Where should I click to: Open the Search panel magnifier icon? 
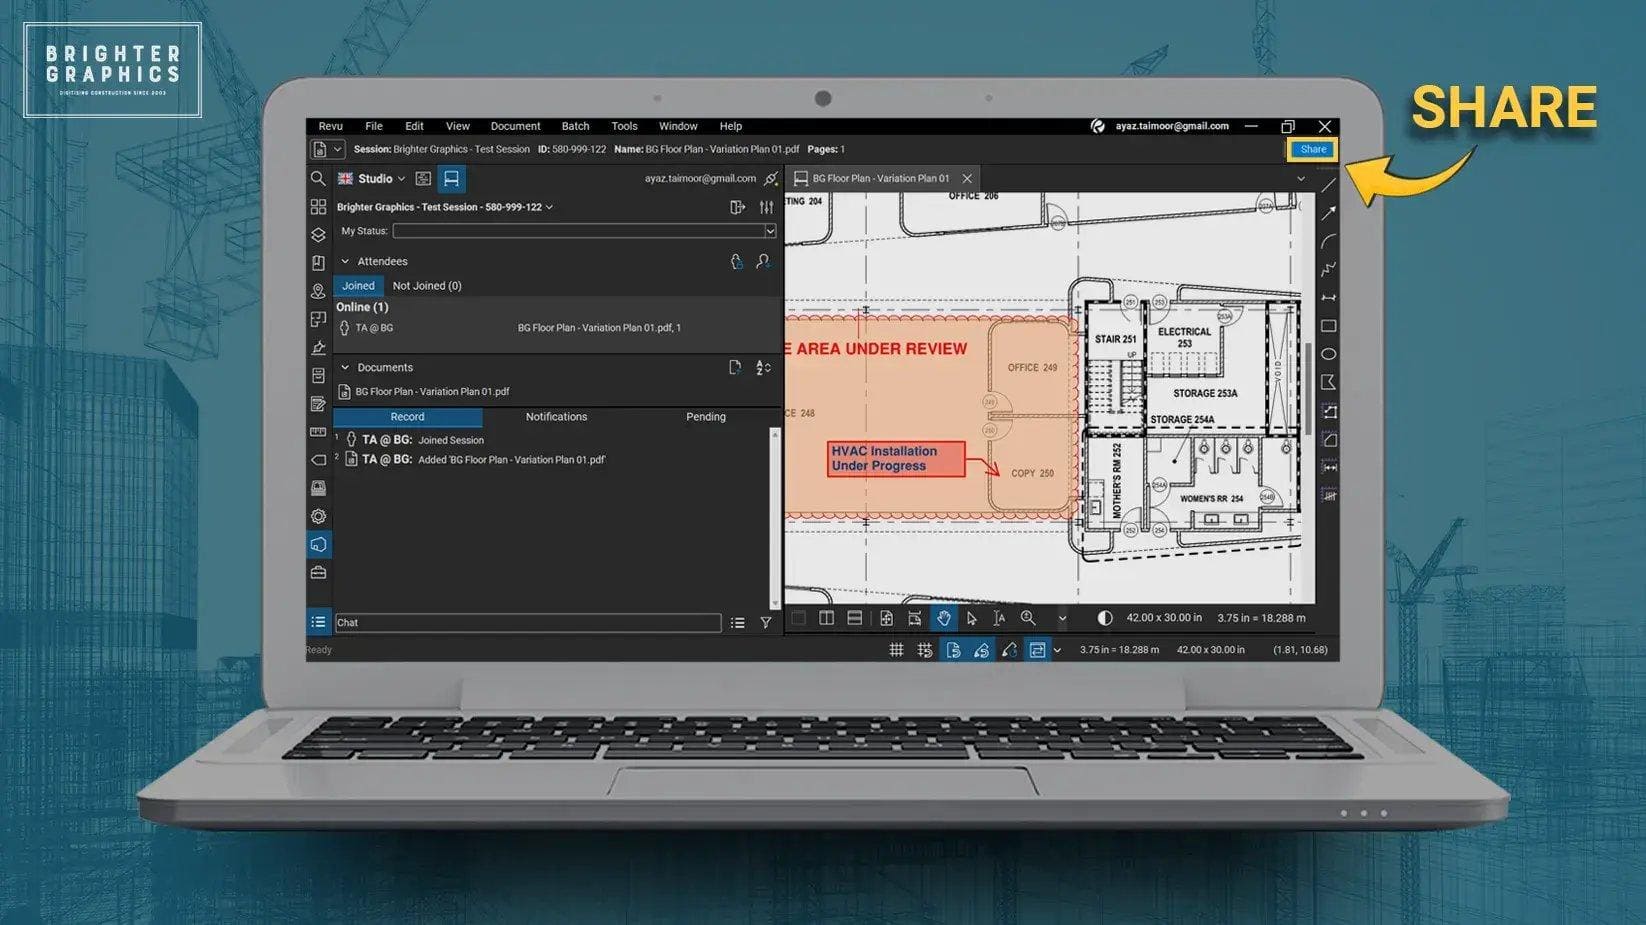coord(318,179)
